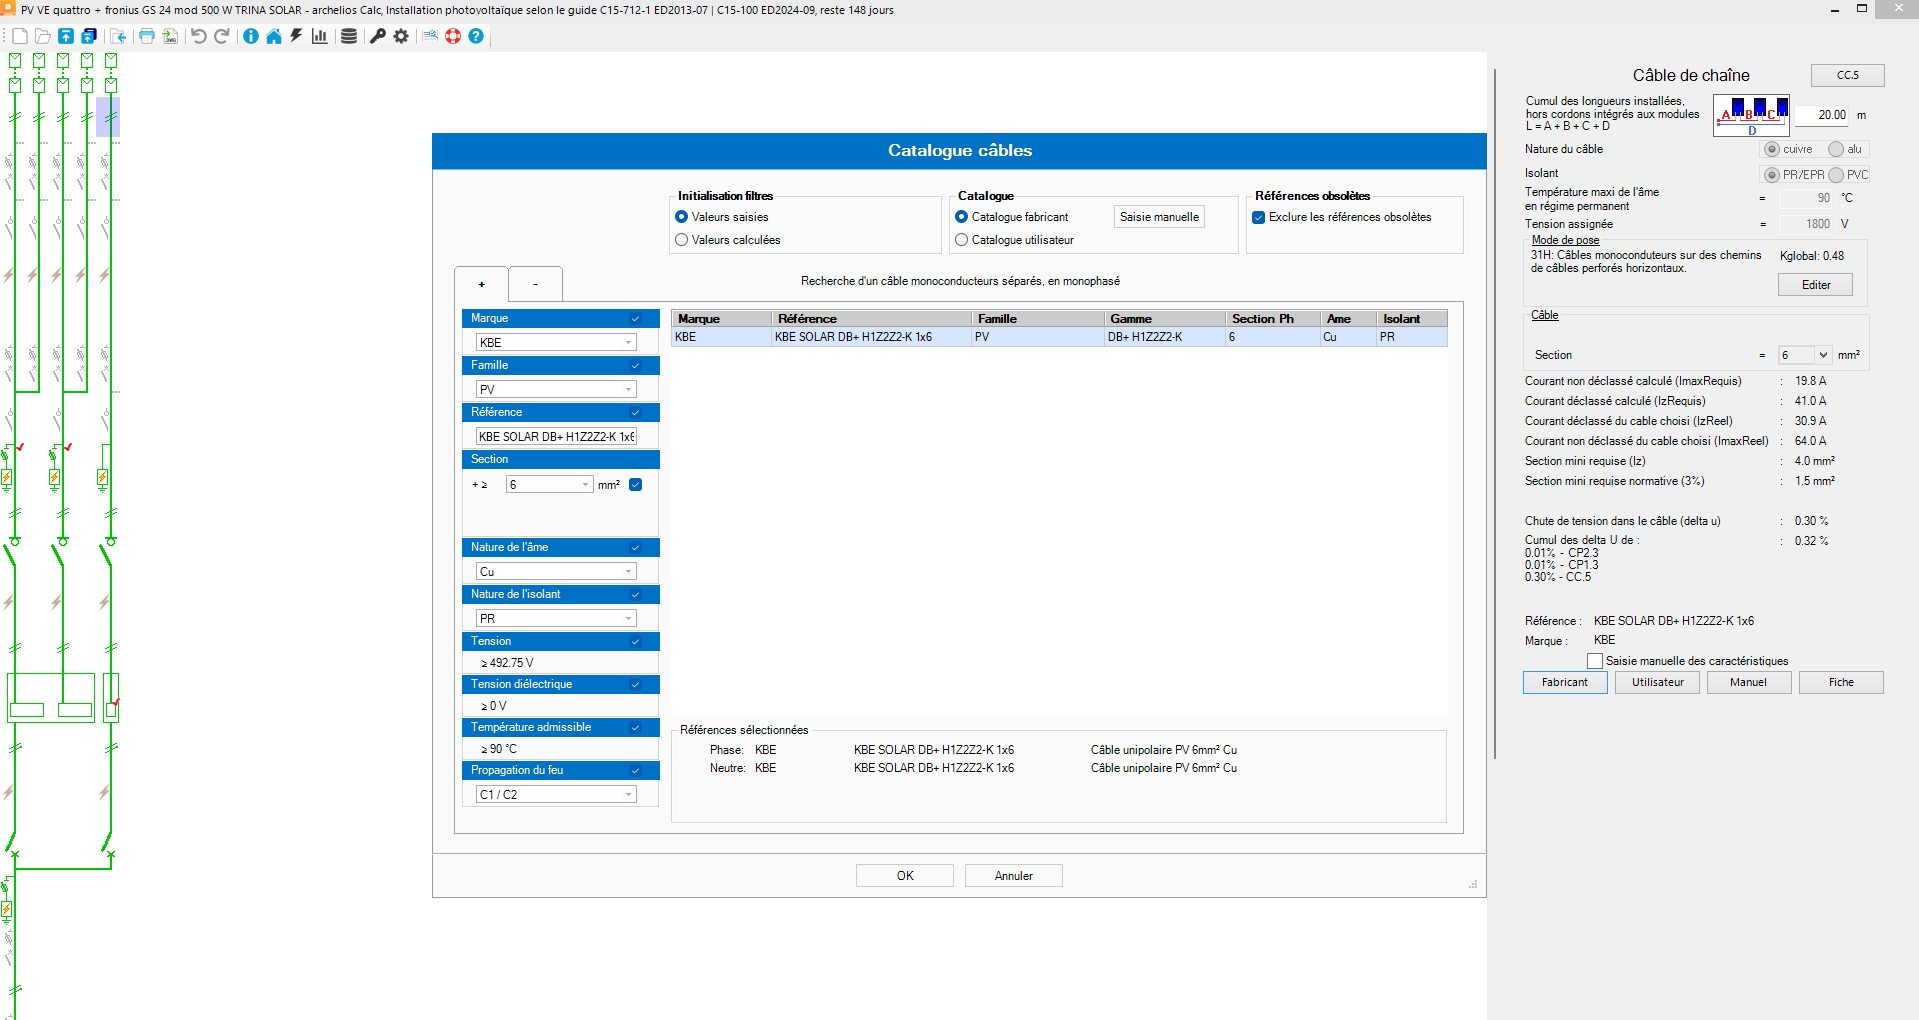Click the Référence filter text field
The height and width of the screenshot is (1020, 1919).
(556, 436)
